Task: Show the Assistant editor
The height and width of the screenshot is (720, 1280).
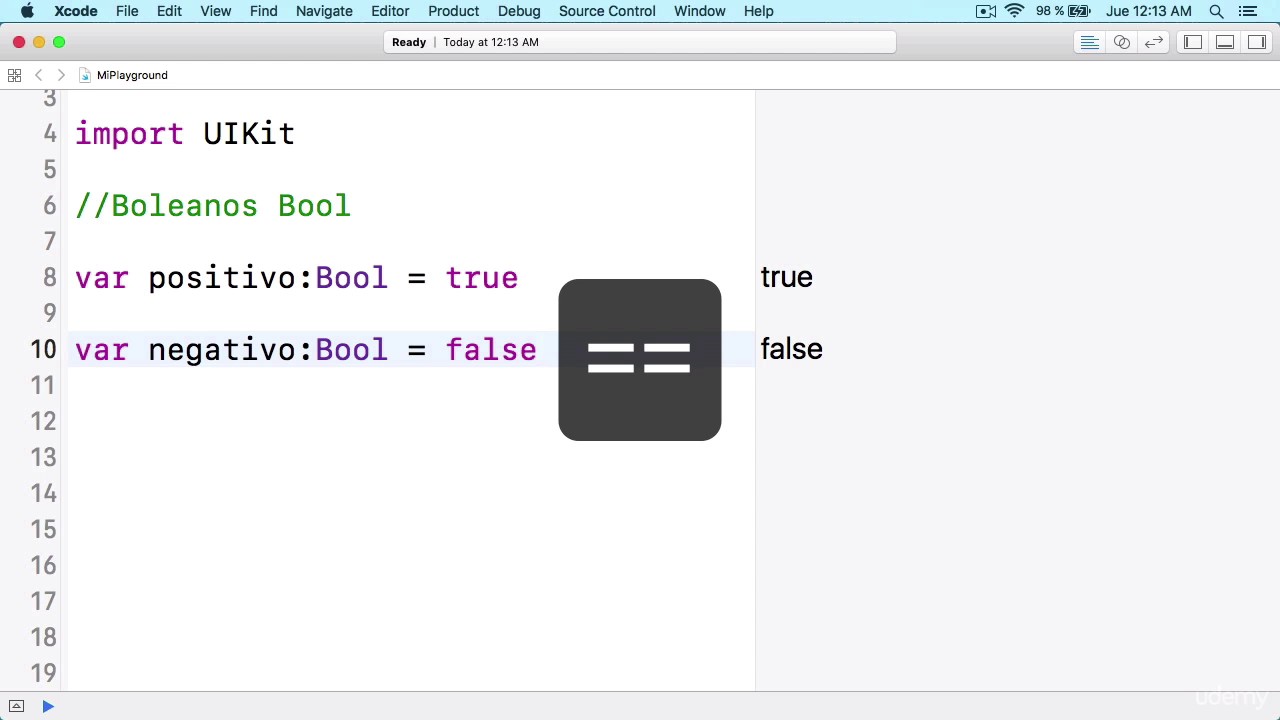Action: click(x=1122, y=42)
